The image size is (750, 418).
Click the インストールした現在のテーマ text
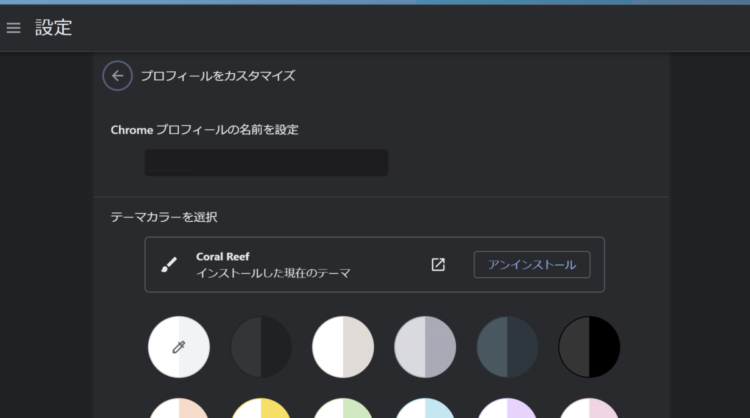pos(274,273)
